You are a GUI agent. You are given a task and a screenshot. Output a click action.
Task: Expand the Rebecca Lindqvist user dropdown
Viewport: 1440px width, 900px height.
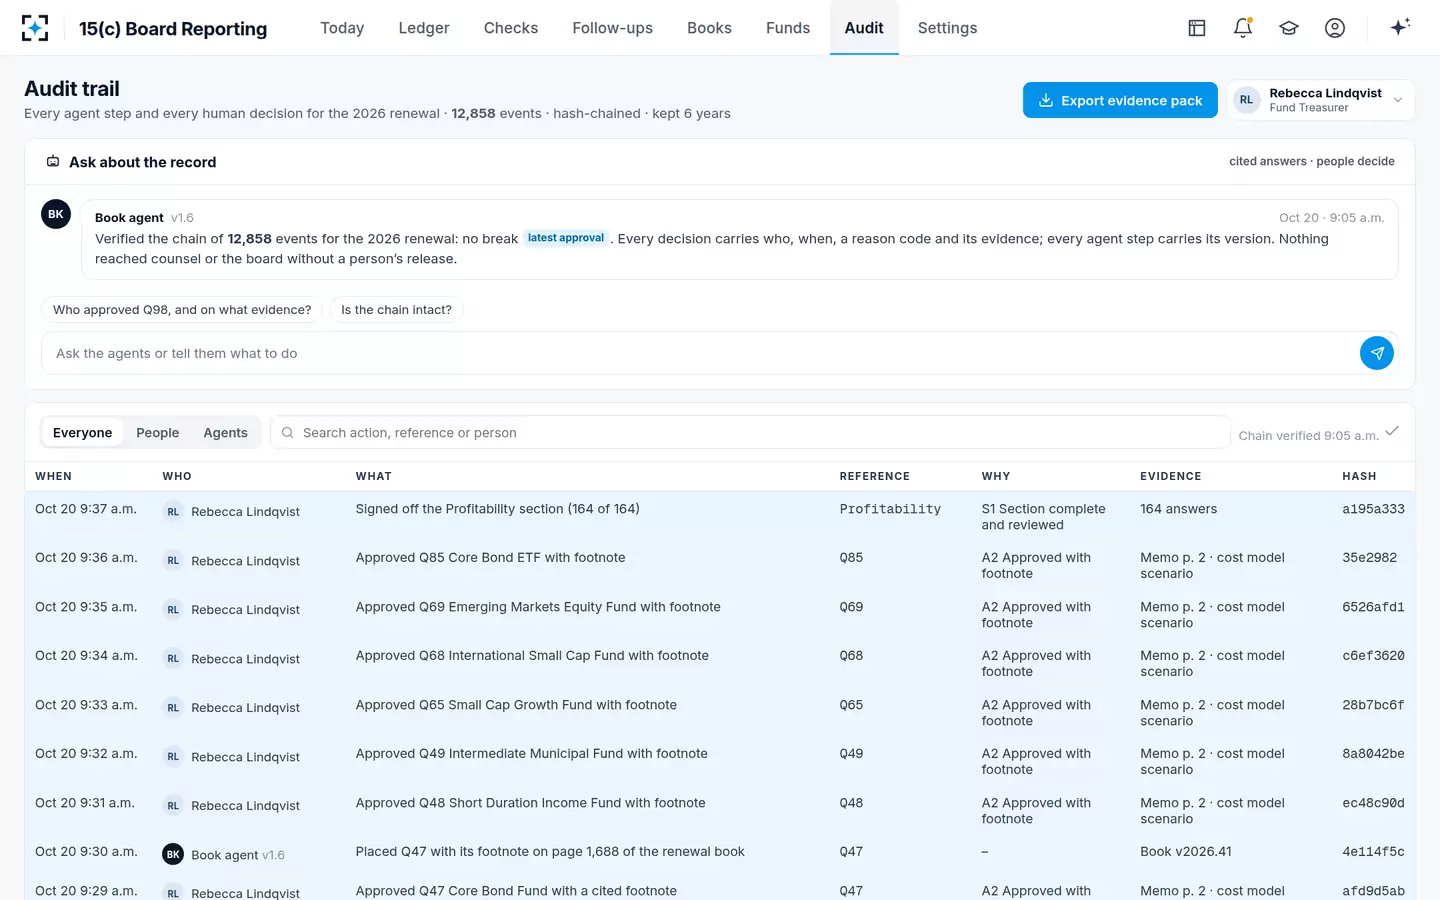click(x=1321, y=100)
